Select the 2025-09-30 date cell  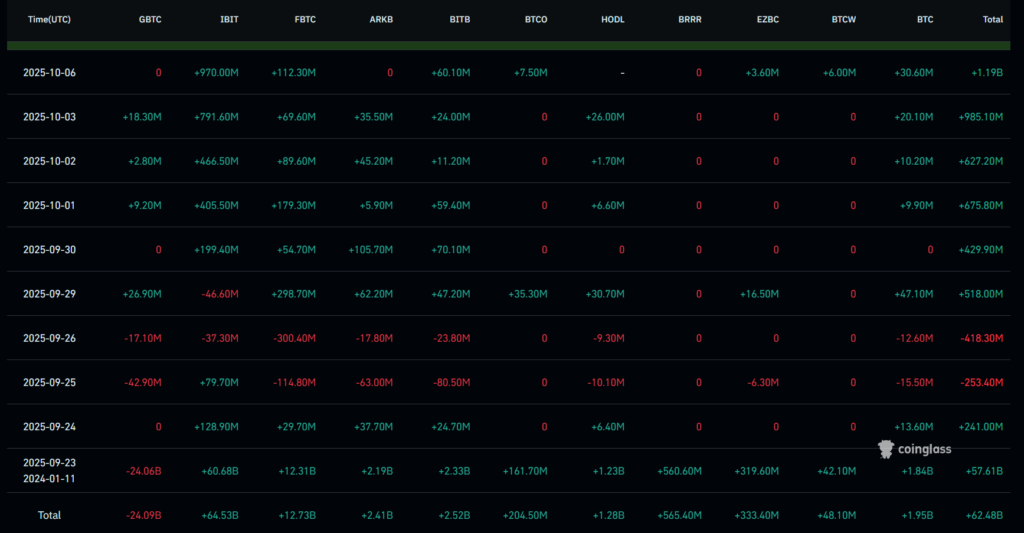tap(49, 250)
